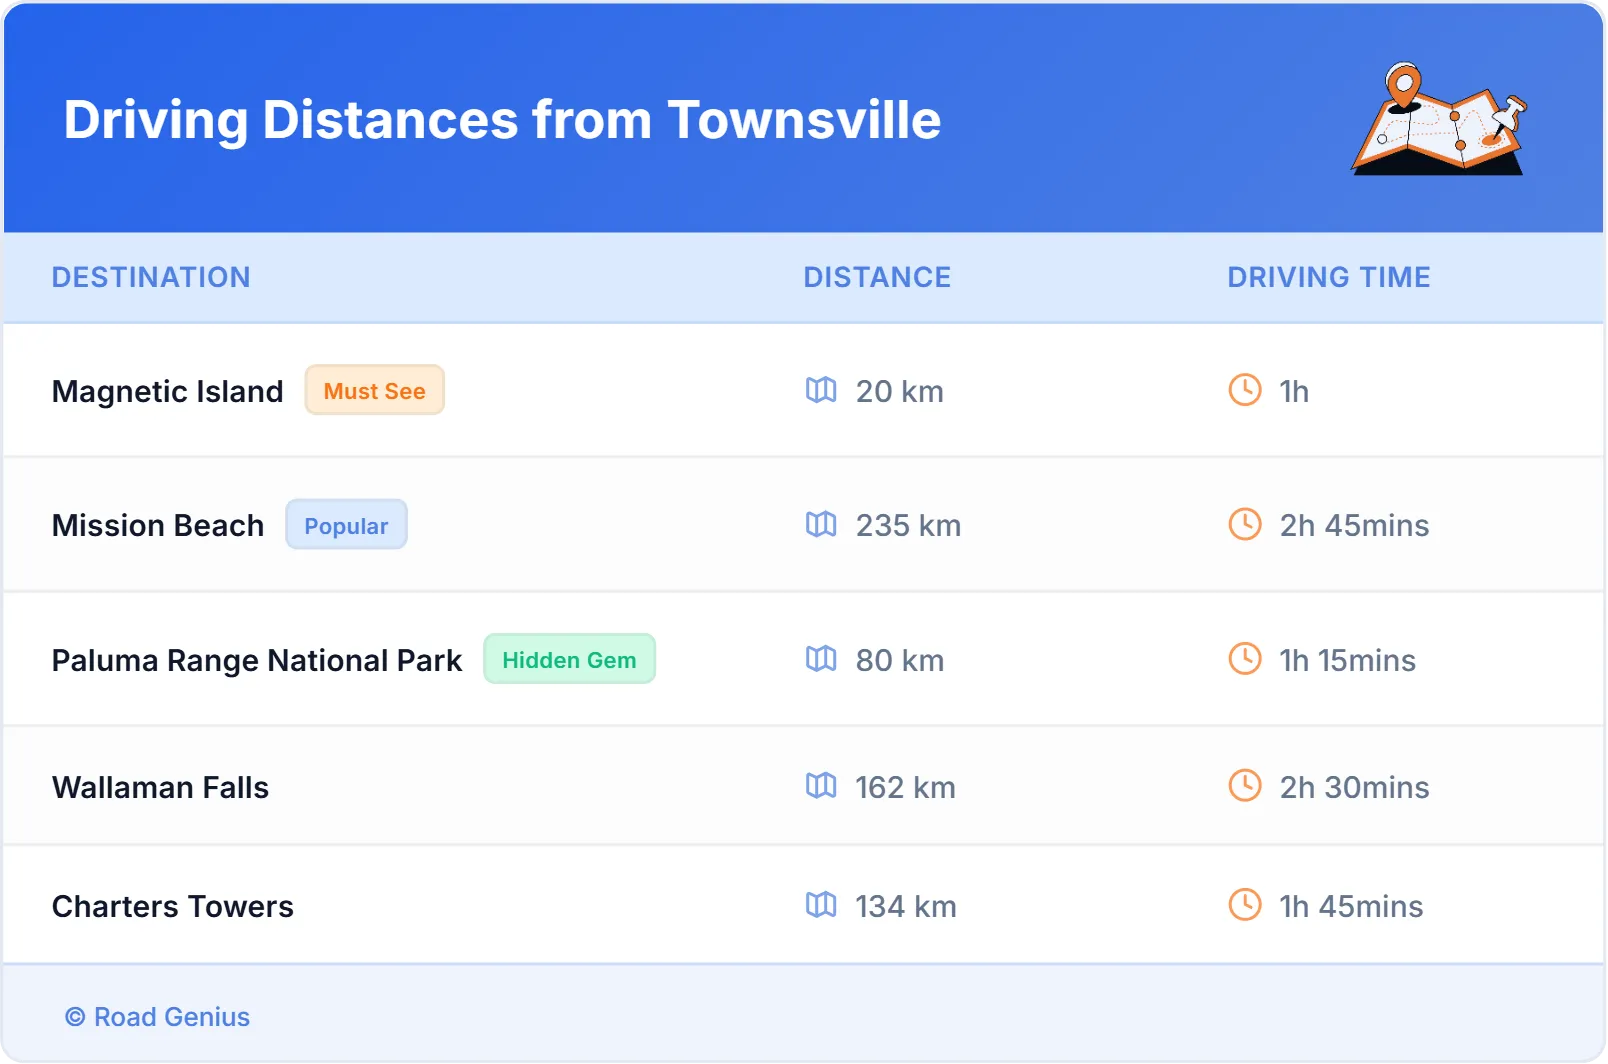Click the 80 km distance value
Image resolution: width=1608 pixels, height=1064 pixels.
900,660
